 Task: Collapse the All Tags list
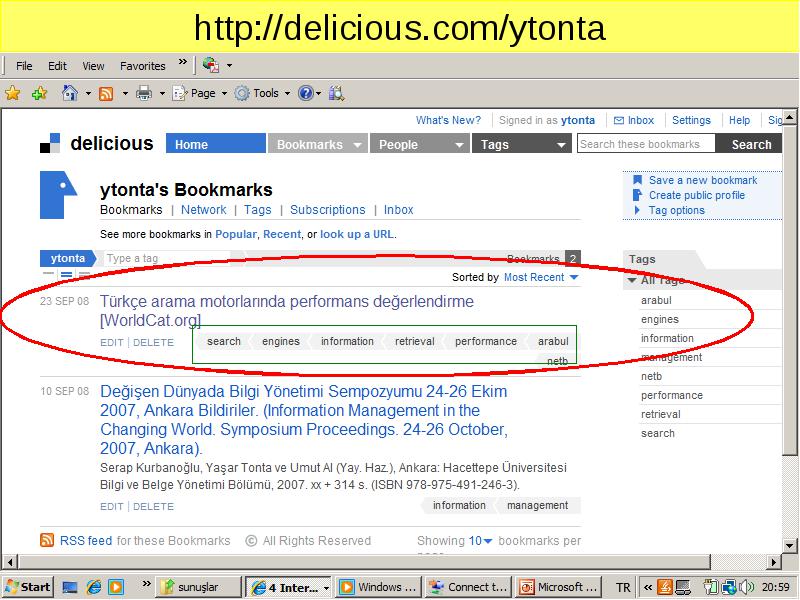[x=633, y=280]
